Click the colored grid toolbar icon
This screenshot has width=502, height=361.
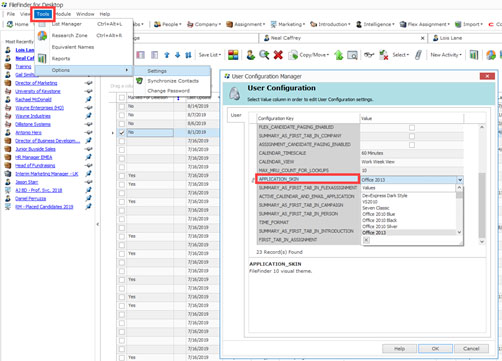pyautogui.click(x=233, y=55)
